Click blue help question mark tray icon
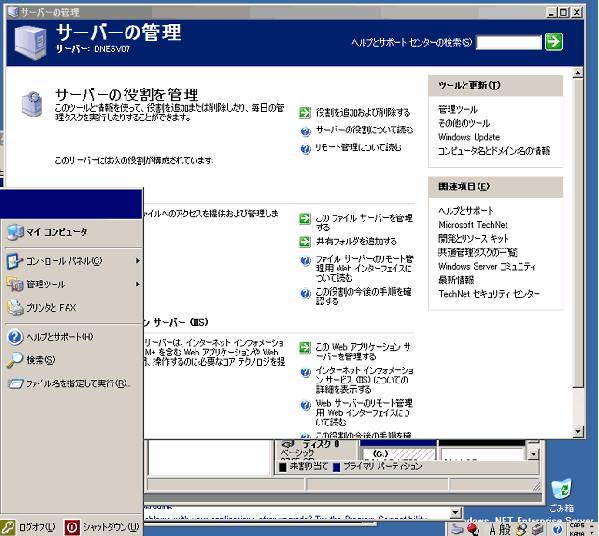The width and height of the screenshot is (599, 536). [x=557, y=529]
